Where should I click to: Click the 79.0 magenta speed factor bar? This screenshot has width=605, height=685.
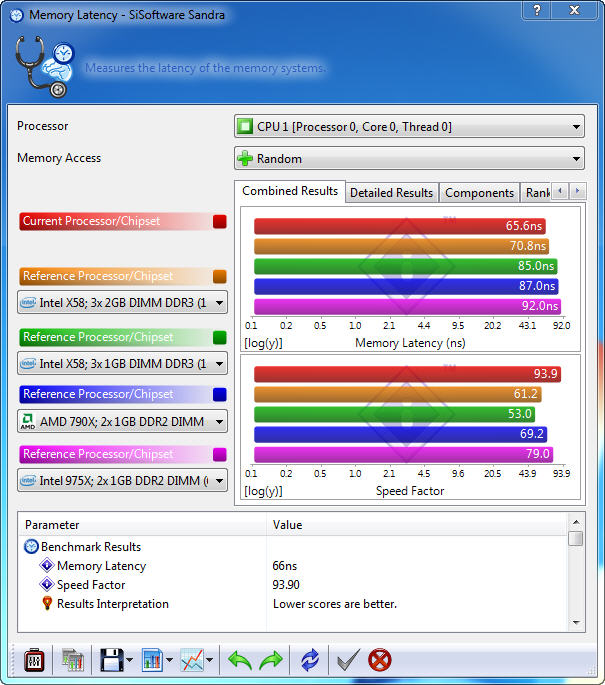click(x=404, y=454)
